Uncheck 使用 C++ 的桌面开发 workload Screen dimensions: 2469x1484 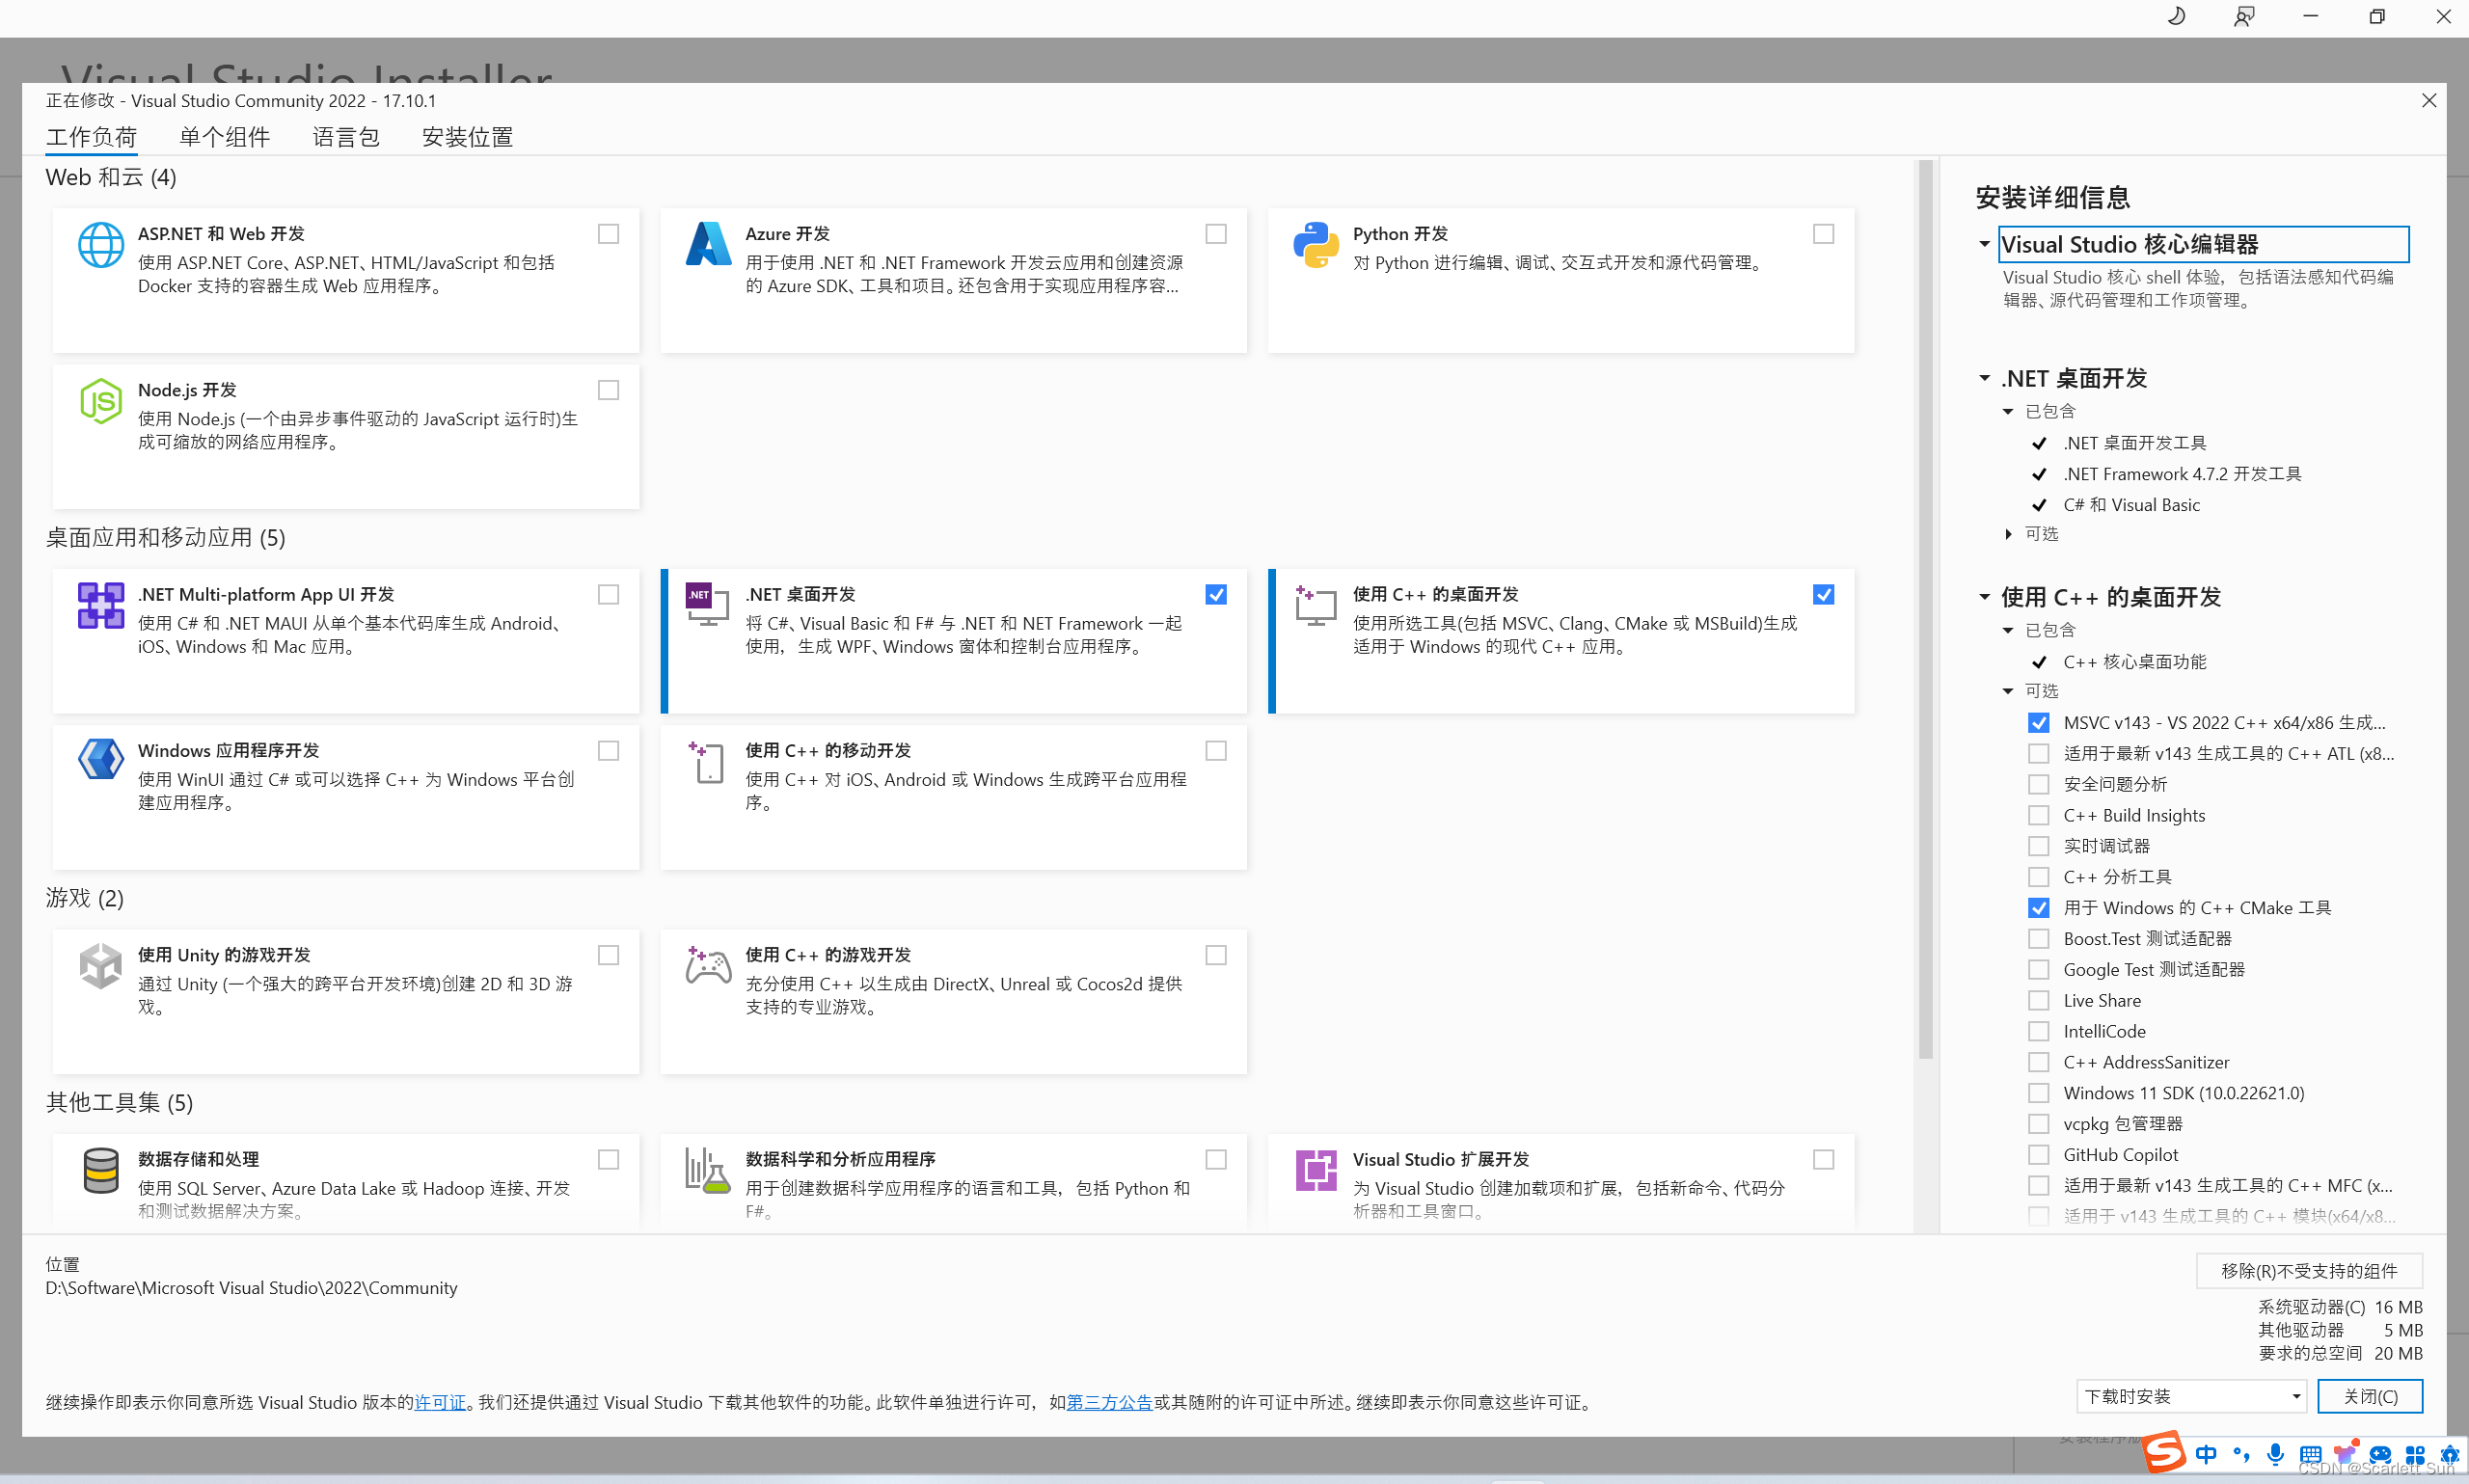pyautogui.click(x=1823, y=595)
